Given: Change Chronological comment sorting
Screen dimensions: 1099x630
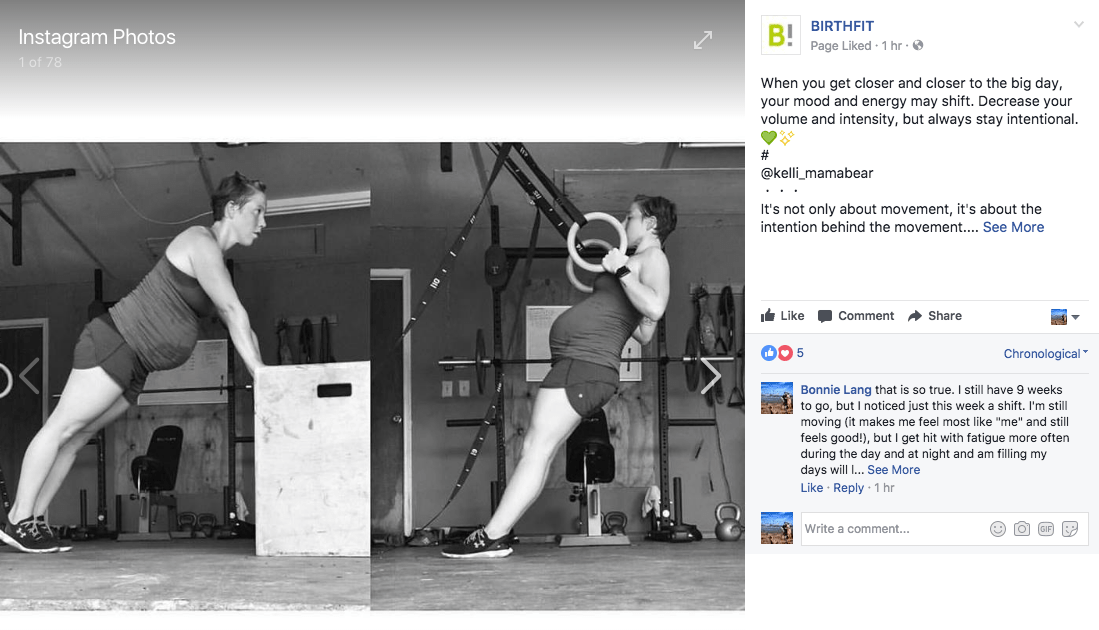Looking at the screenshot, I should pyautogui.click(x=1045, y=354).
